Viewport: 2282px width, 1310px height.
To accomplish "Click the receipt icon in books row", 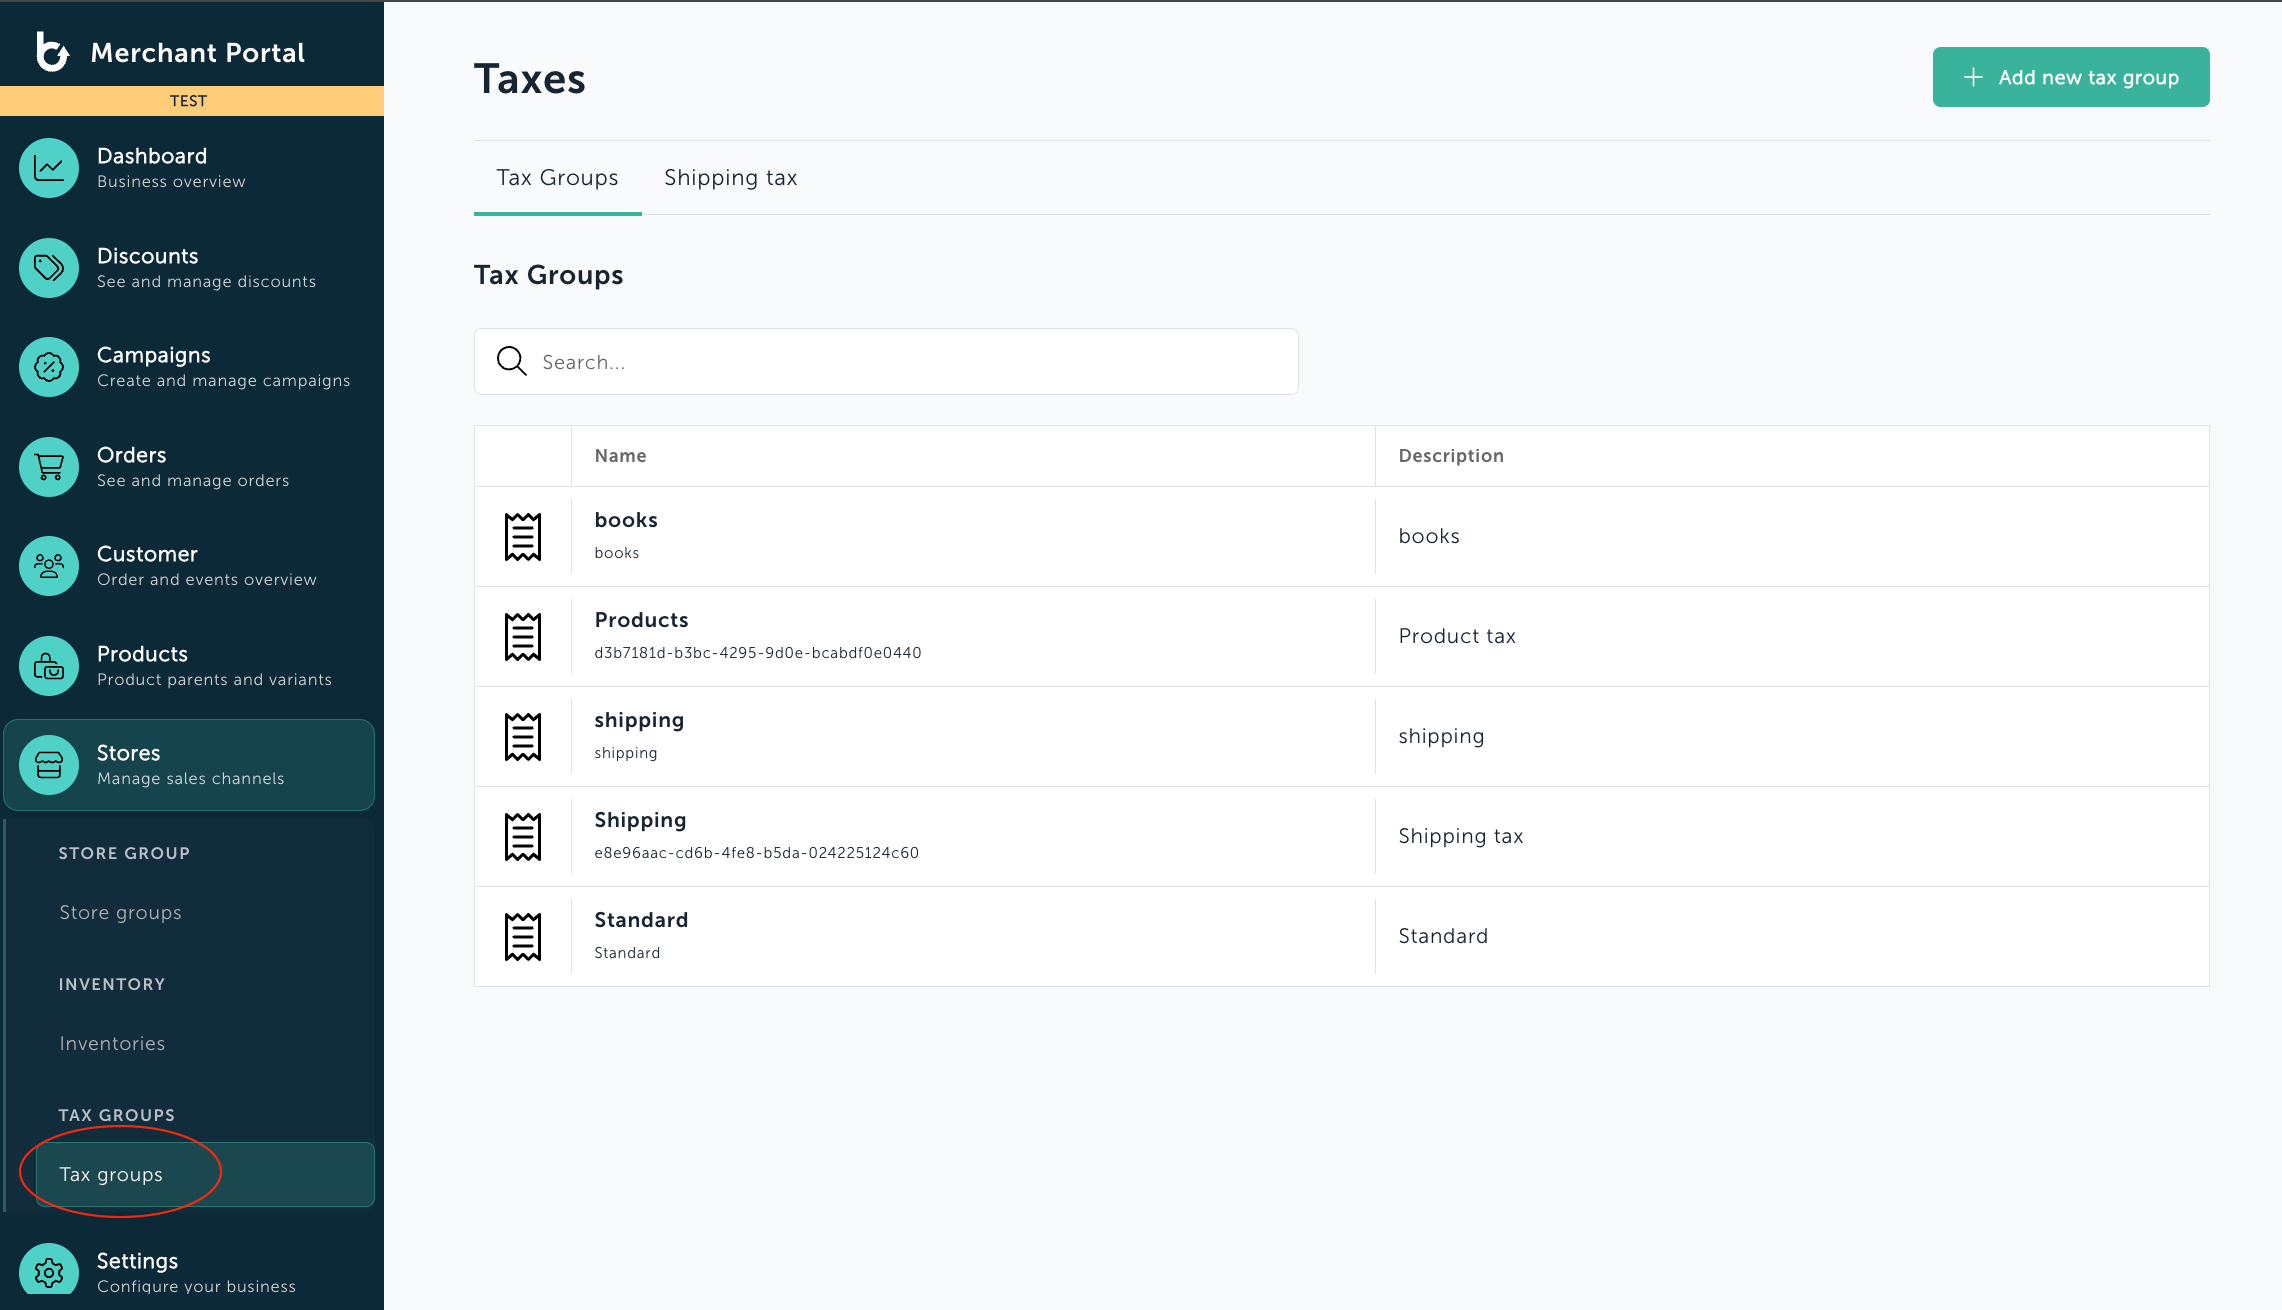I will pos(523,537).
